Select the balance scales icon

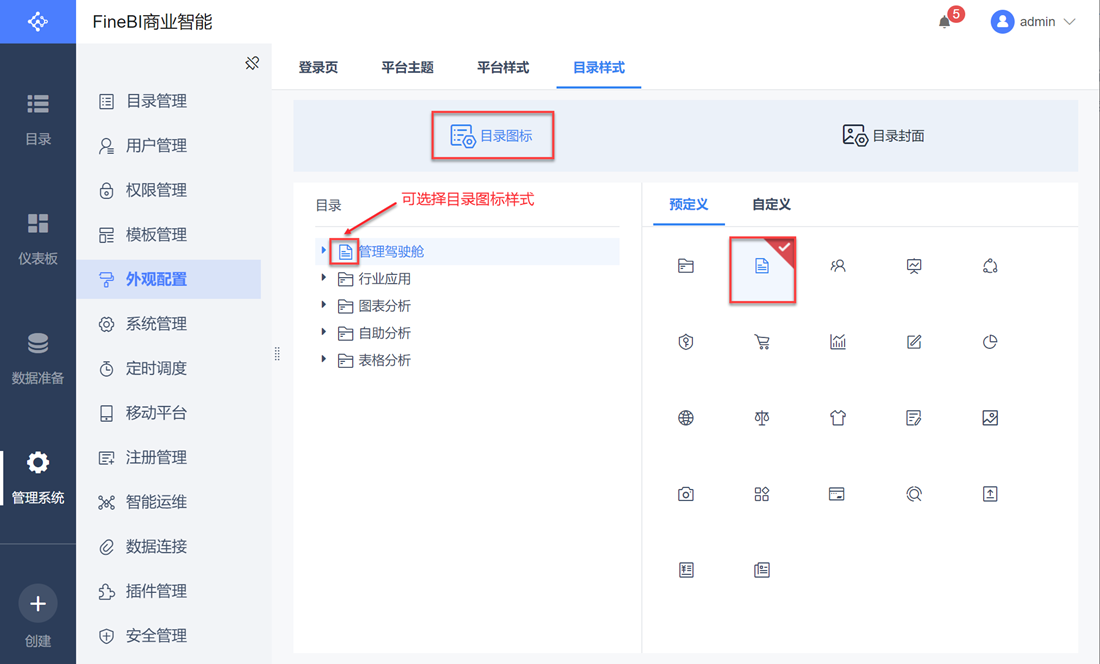coord(762,418)
